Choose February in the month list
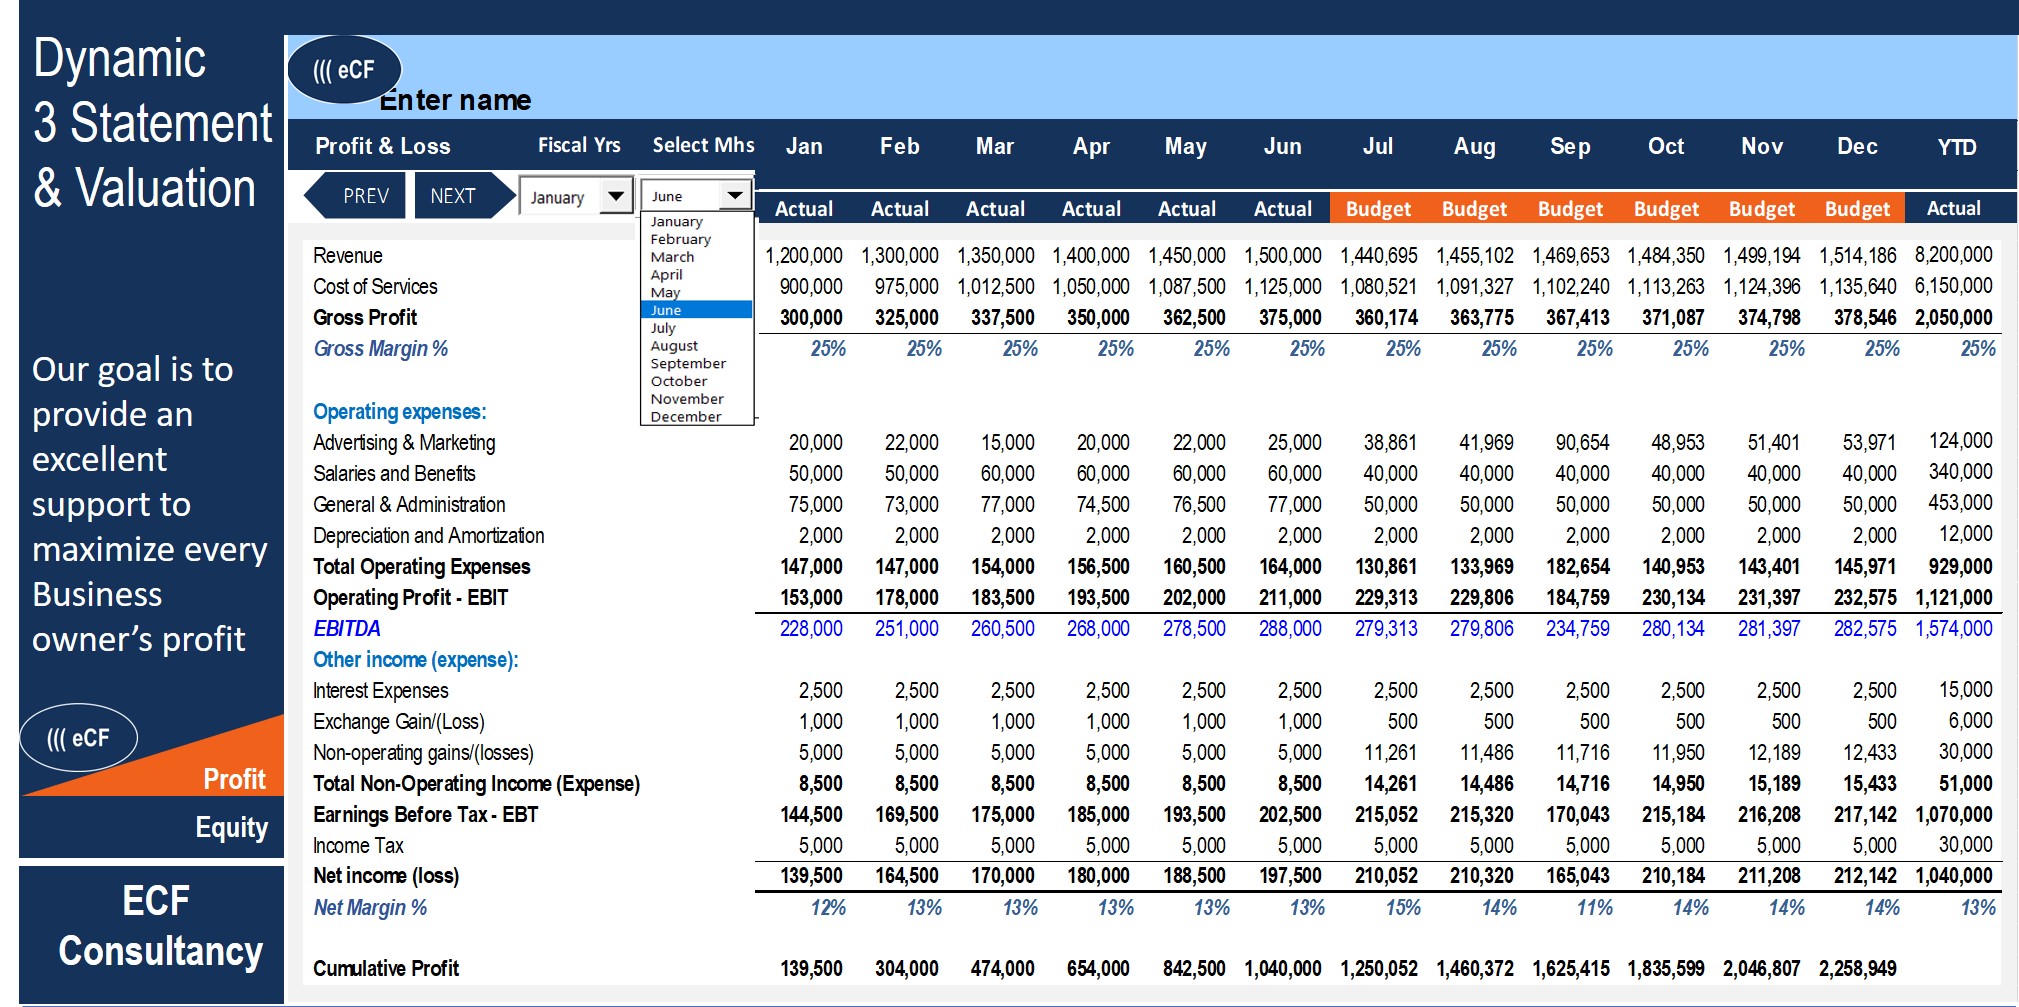The height and width of the screenshot is (1007, 2019). click(681, 239)
